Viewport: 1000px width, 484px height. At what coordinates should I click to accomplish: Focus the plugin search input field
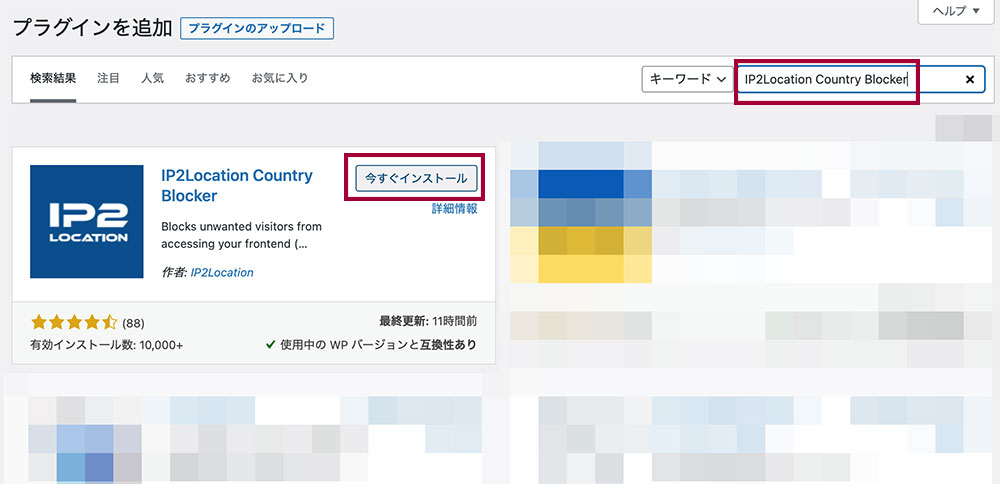click(x=850, y=79)
